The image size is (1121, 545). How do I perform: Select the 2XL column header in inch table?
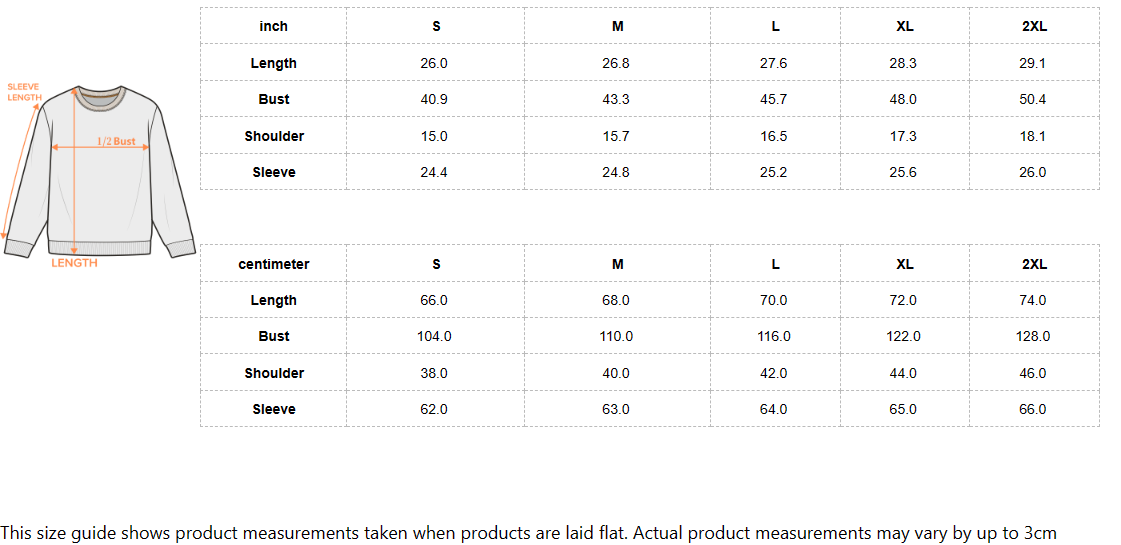[1034, 26]
